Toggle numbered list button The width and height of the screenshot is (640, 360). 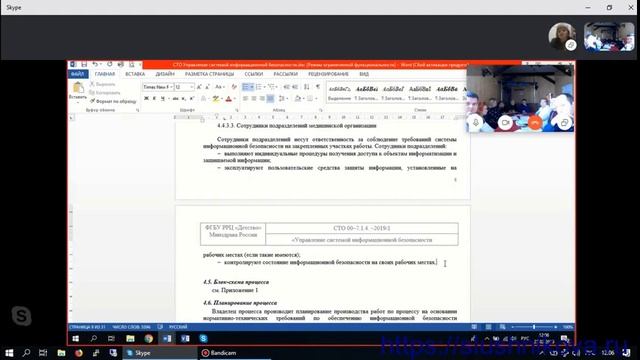pyautogui.click(x=258, y=87)
